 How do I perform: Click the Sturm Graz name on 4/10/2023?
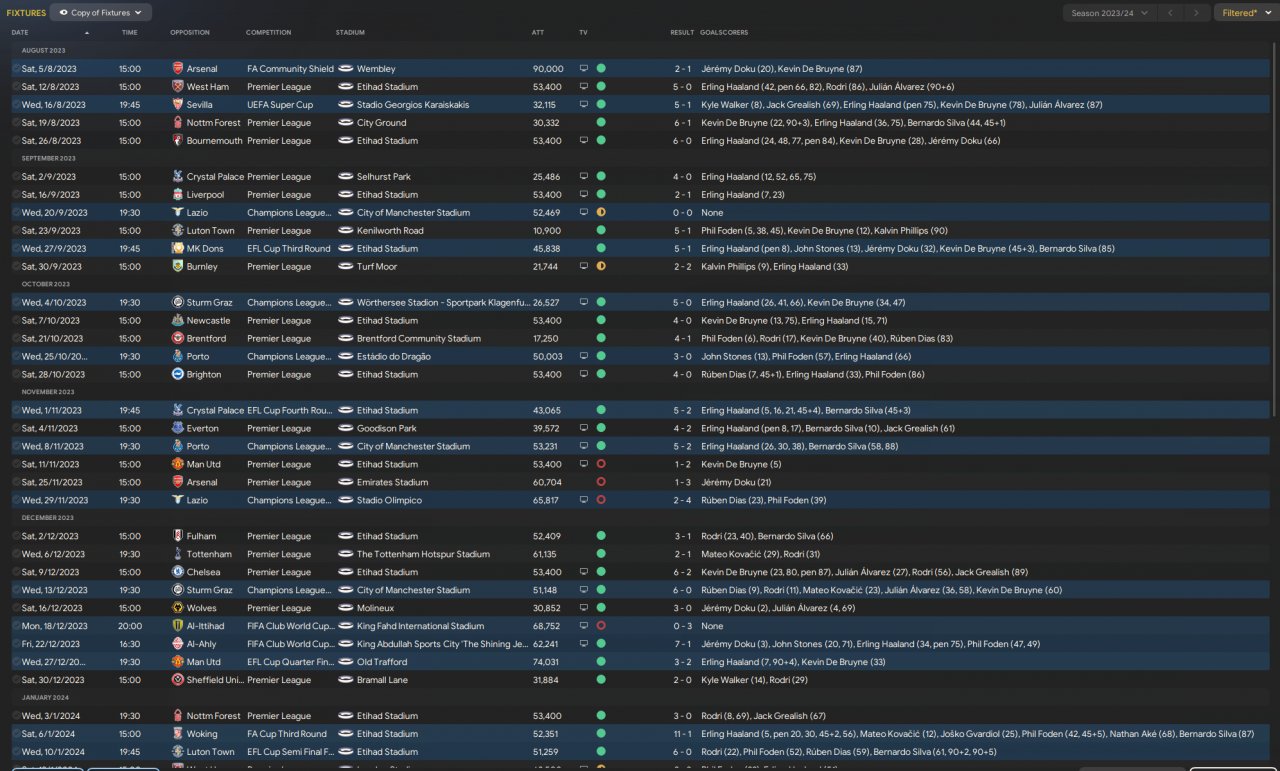(211, 303)
